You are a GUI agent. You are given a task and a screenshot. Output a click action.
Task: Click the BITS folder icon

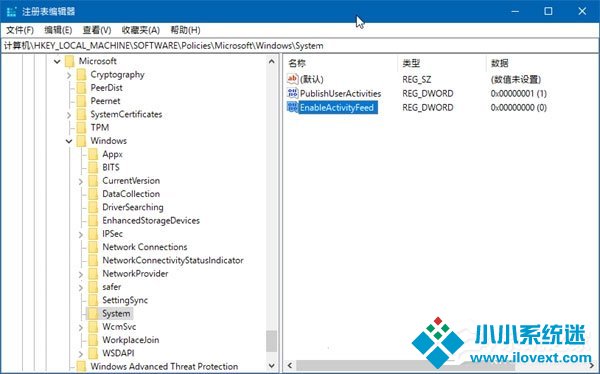pos(93,167)
